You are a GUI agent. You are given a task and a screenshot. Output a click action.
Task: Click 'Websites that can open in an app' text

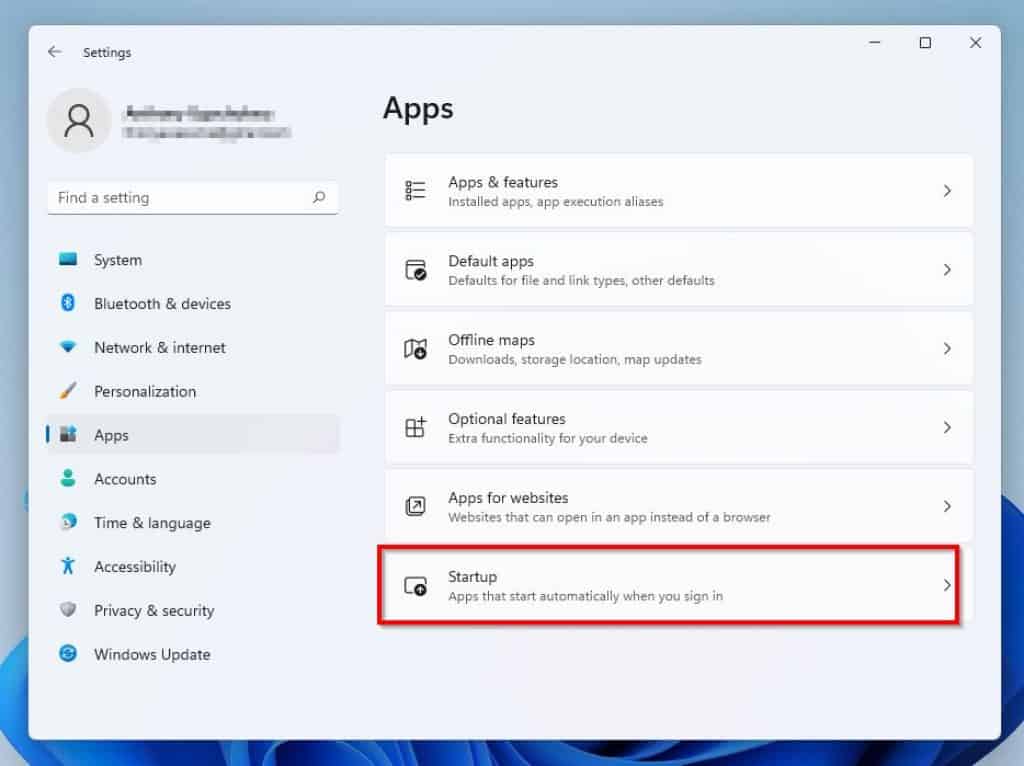point(609,517)
